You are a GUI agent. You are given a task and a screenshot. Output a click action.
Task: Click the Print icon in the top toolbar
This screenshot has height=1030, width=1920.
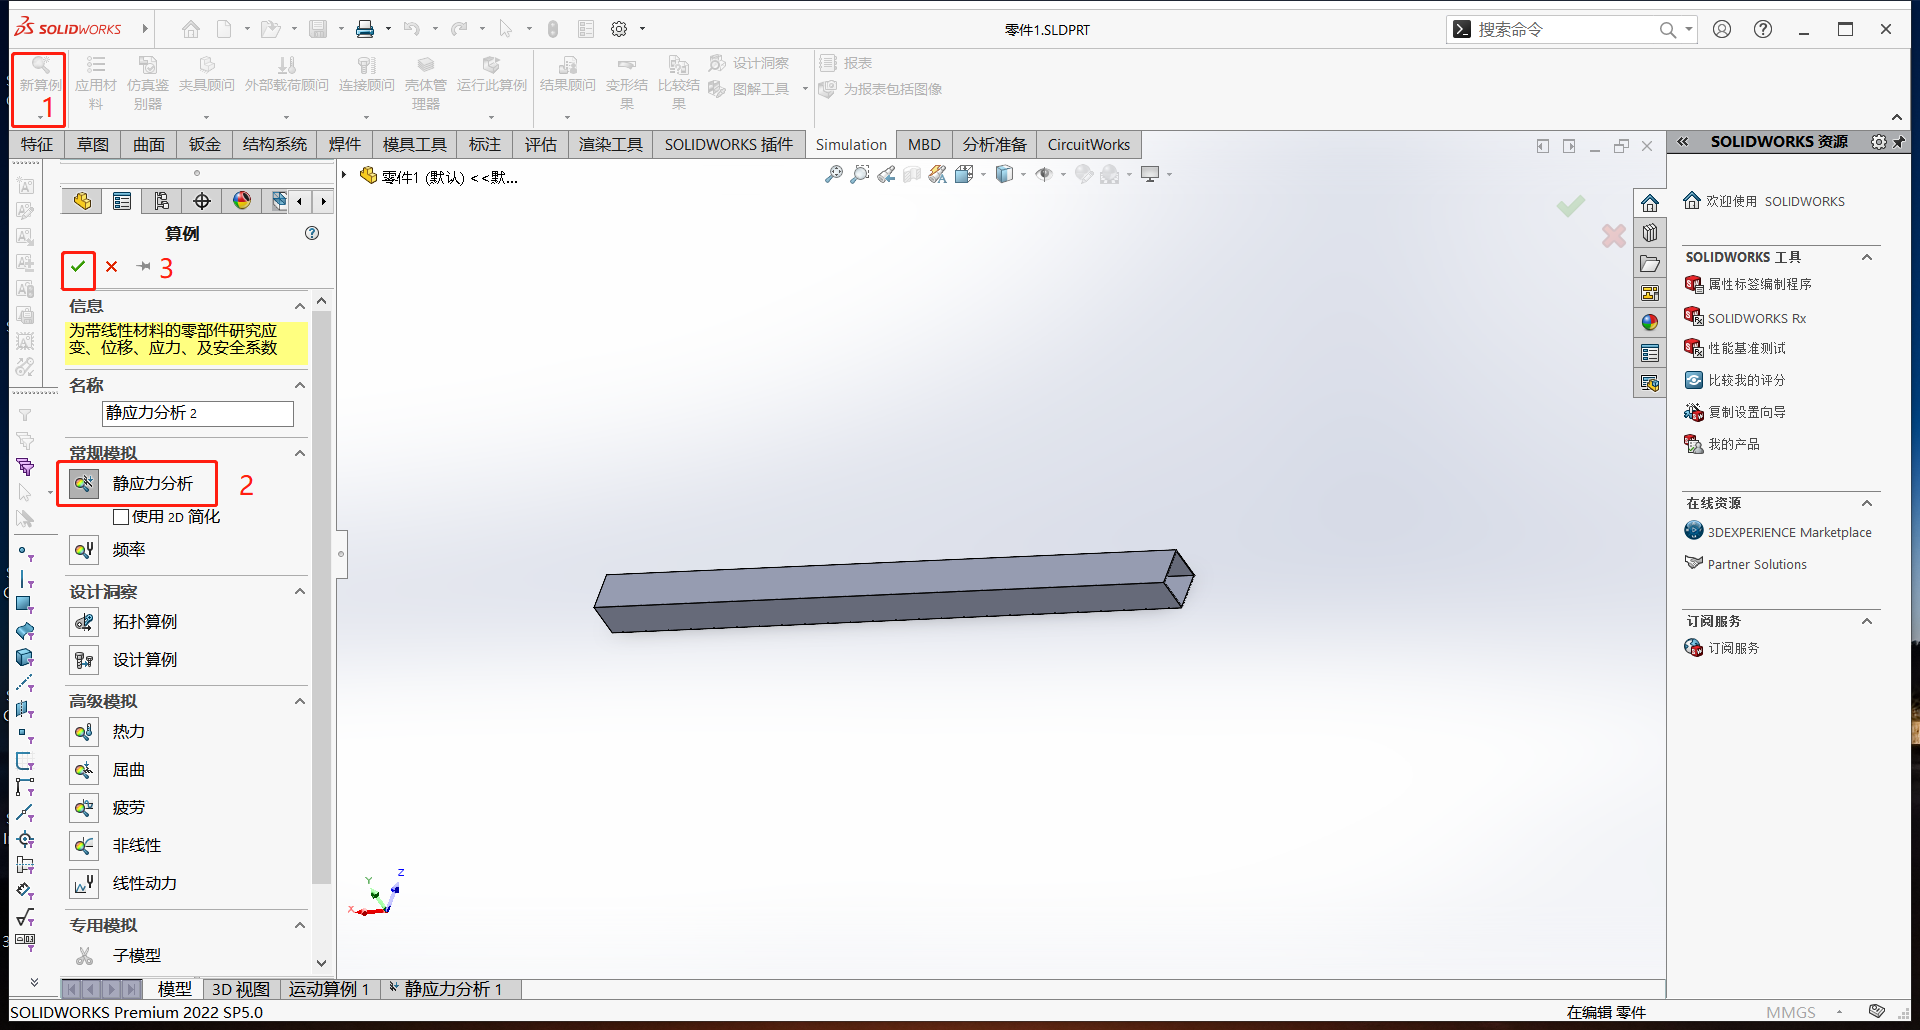tap(365, 29)
